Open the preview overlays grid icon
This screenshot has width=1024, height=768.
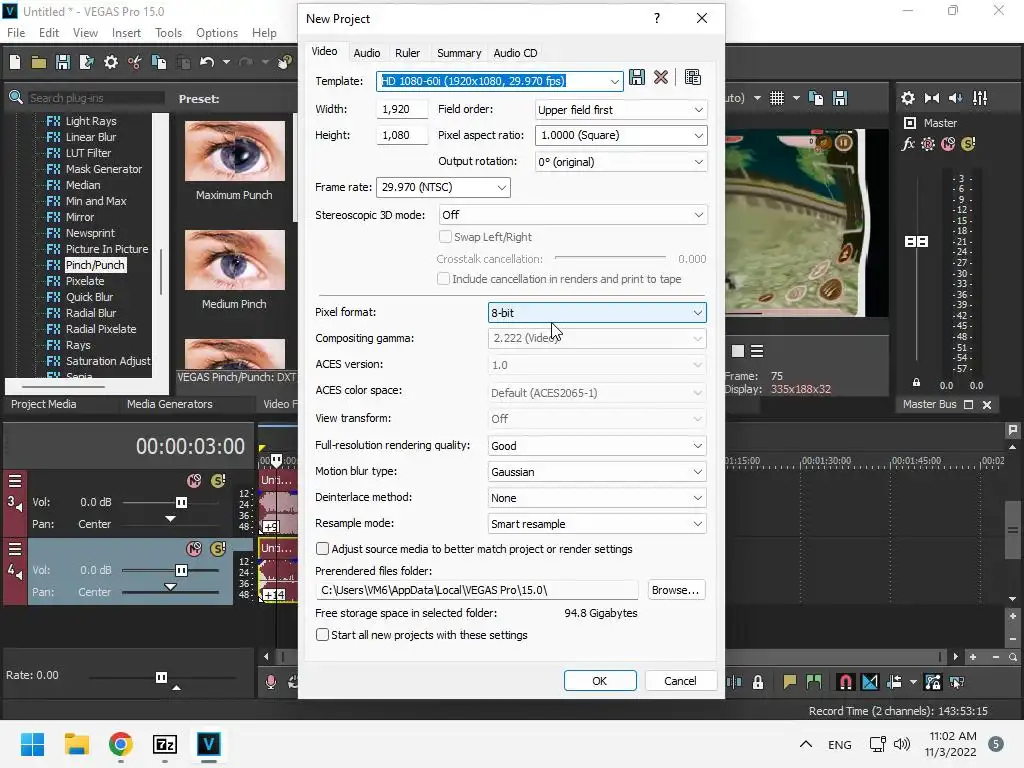776,98
